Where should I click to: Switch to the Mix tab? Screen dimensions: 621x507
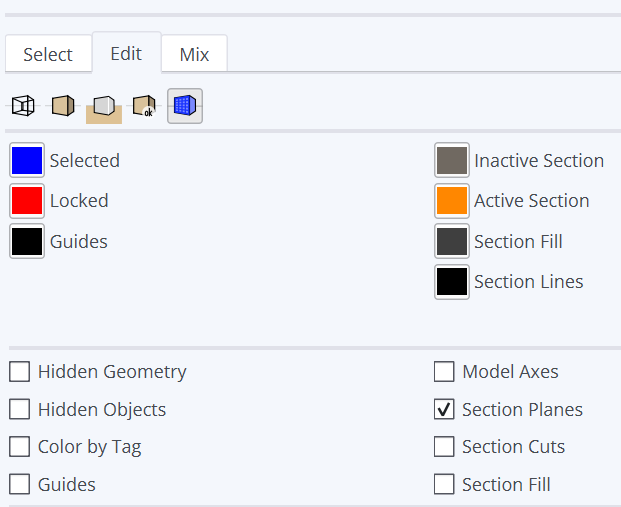point(194,54)
